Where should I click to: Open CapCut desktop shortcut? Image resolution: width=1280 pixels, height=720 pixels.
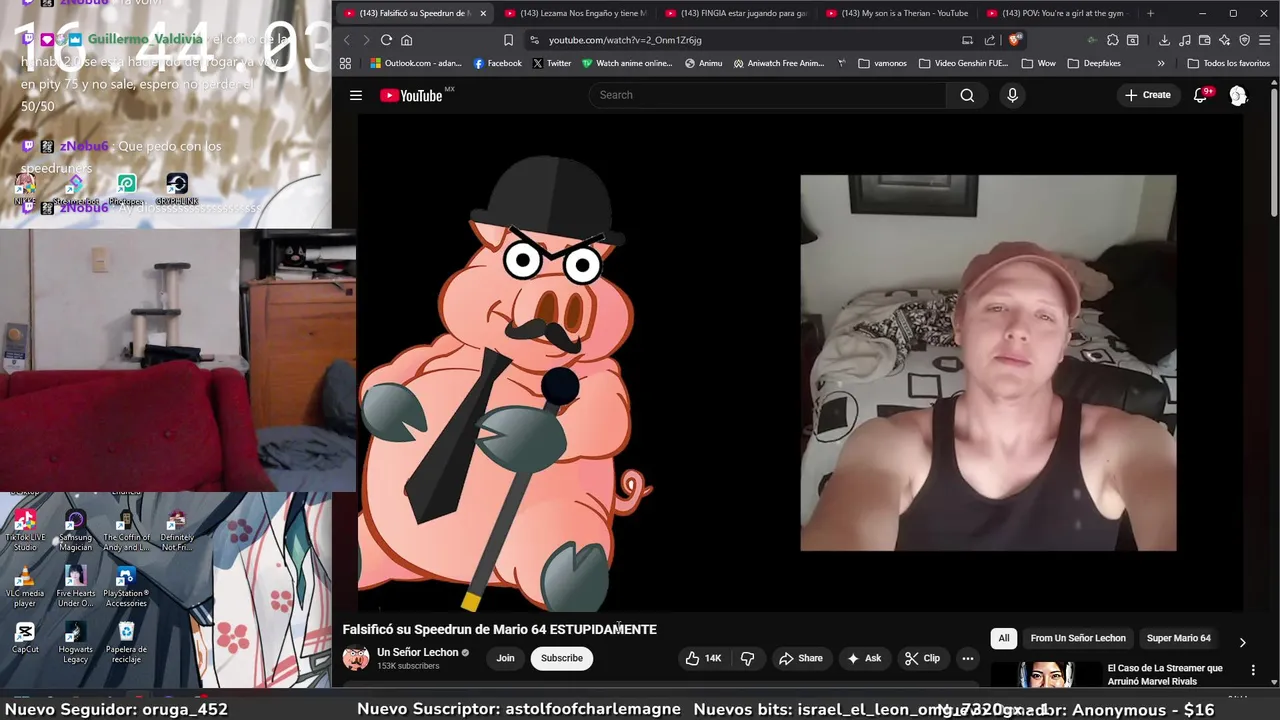[25, 637]
